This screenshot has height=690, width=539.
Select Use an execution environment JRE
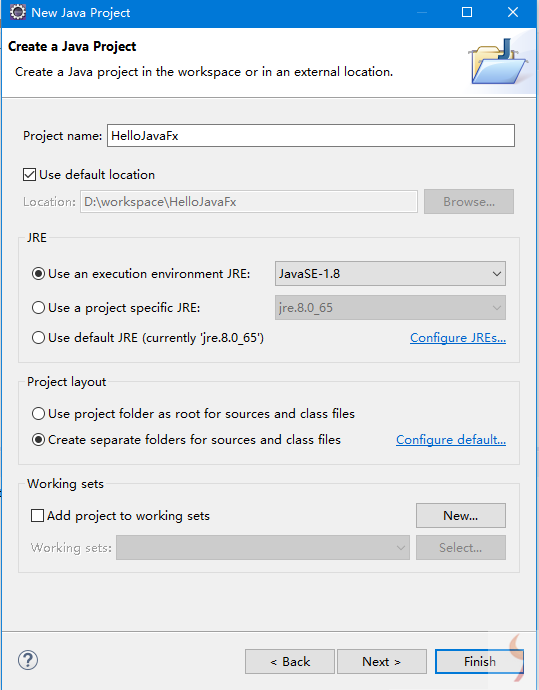click(x=38, y=274)
